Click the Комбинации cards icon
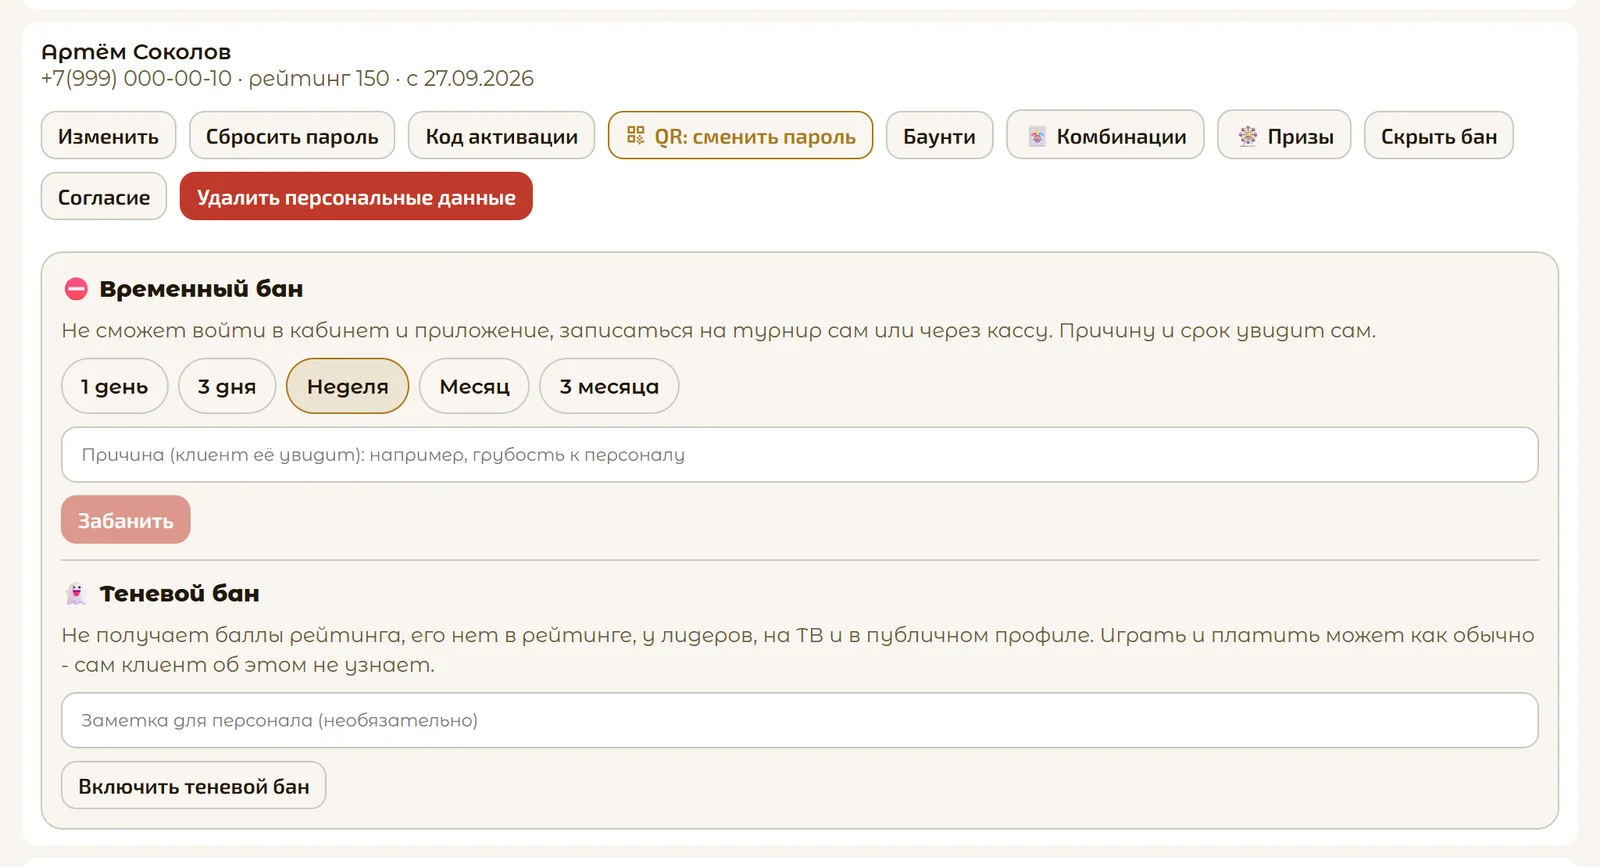 click(1037, 136)
